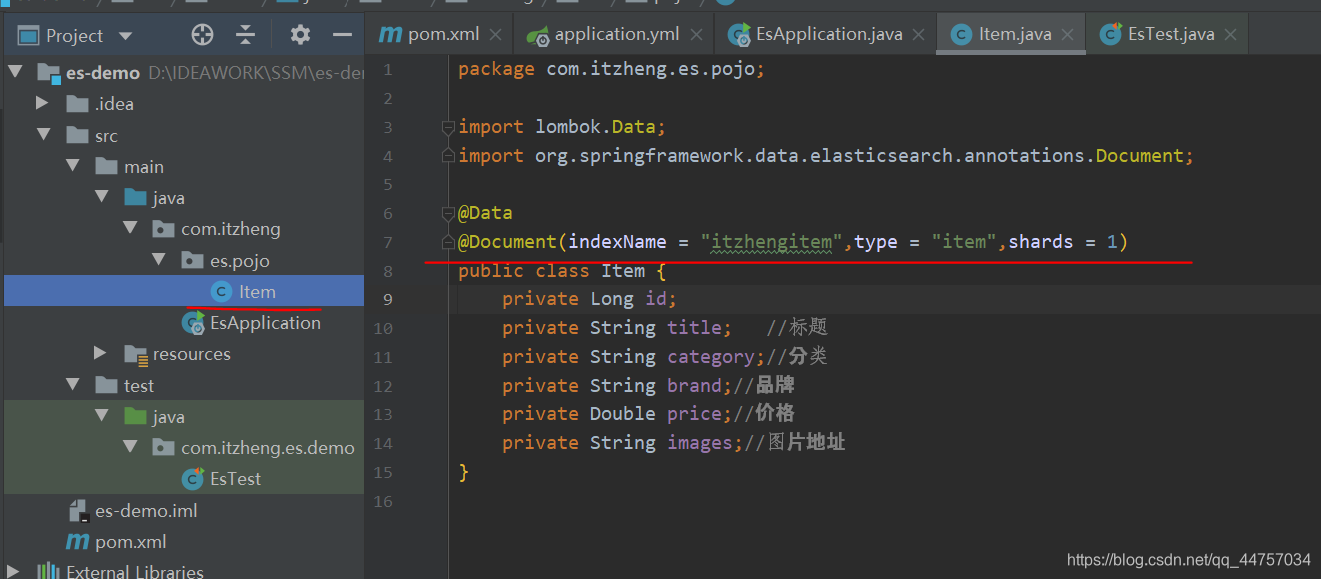The image size is (1321, 579).
Task: Collapse the es.pojo package arrow
Action: [158, 260]
